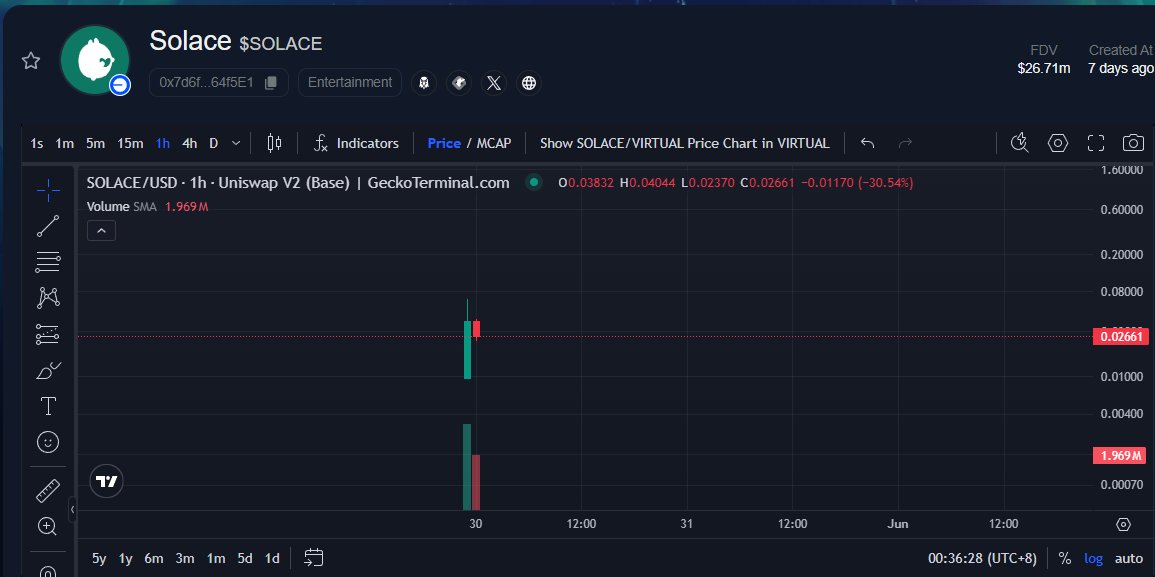Open timezone menu at 00:36:28 (UTC+8)
Viewport: 1155px width, 577px height.
[982, 559]
